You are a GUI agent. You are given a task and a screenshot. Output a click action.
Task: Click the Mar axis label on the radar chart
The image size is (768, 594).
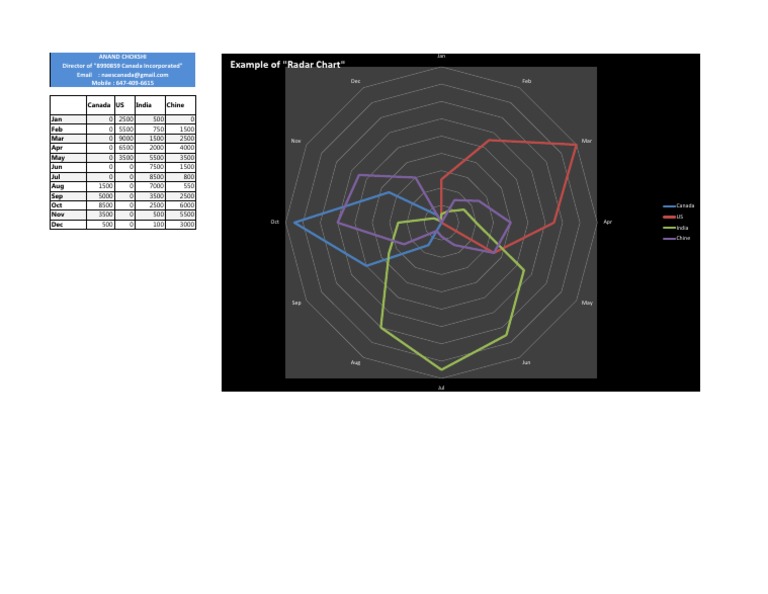coord(586,141)
